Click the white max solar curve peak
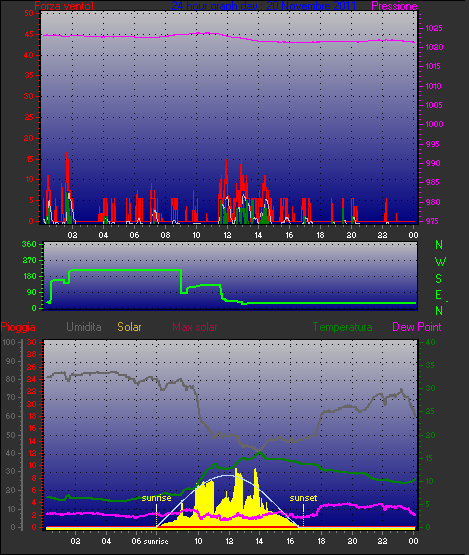 click(x=228, y=475)
